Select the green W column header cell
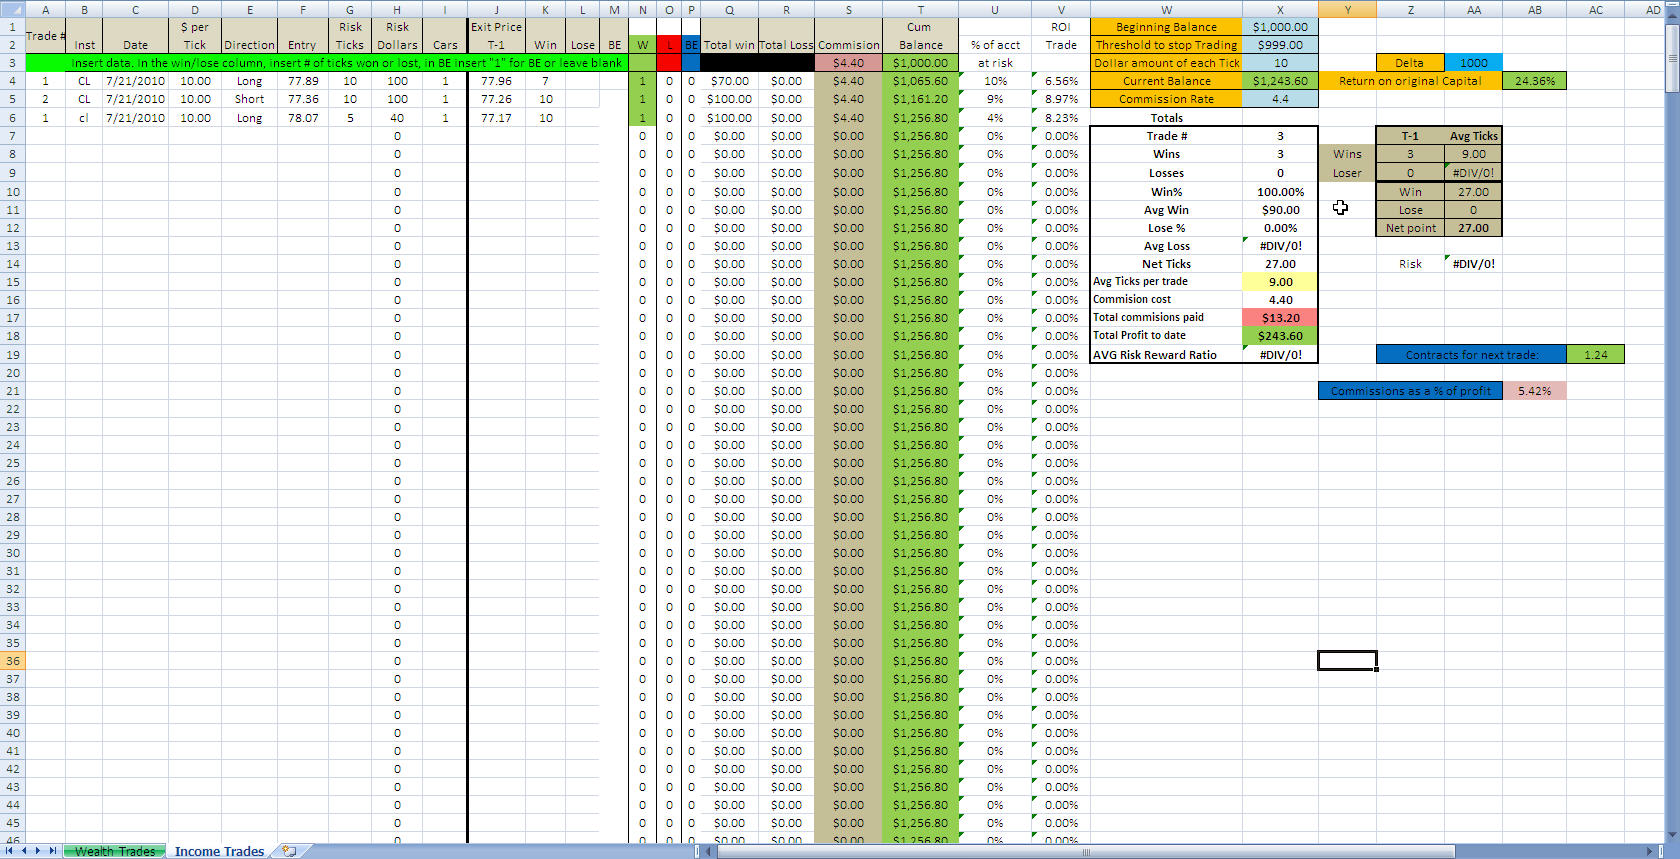This screenshot has height=859, width=1680. [642, 45]
